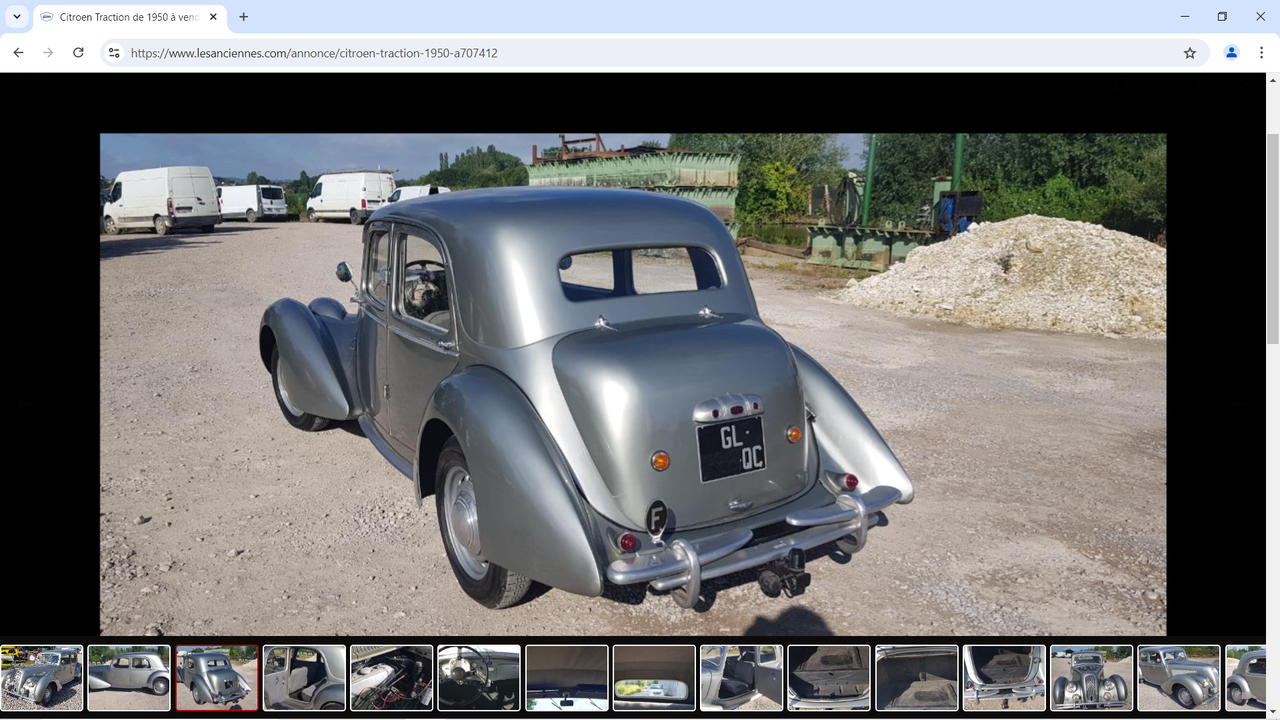
Task: Select first thumbnail showing front three-quarter view
Action: pos(41,678)
